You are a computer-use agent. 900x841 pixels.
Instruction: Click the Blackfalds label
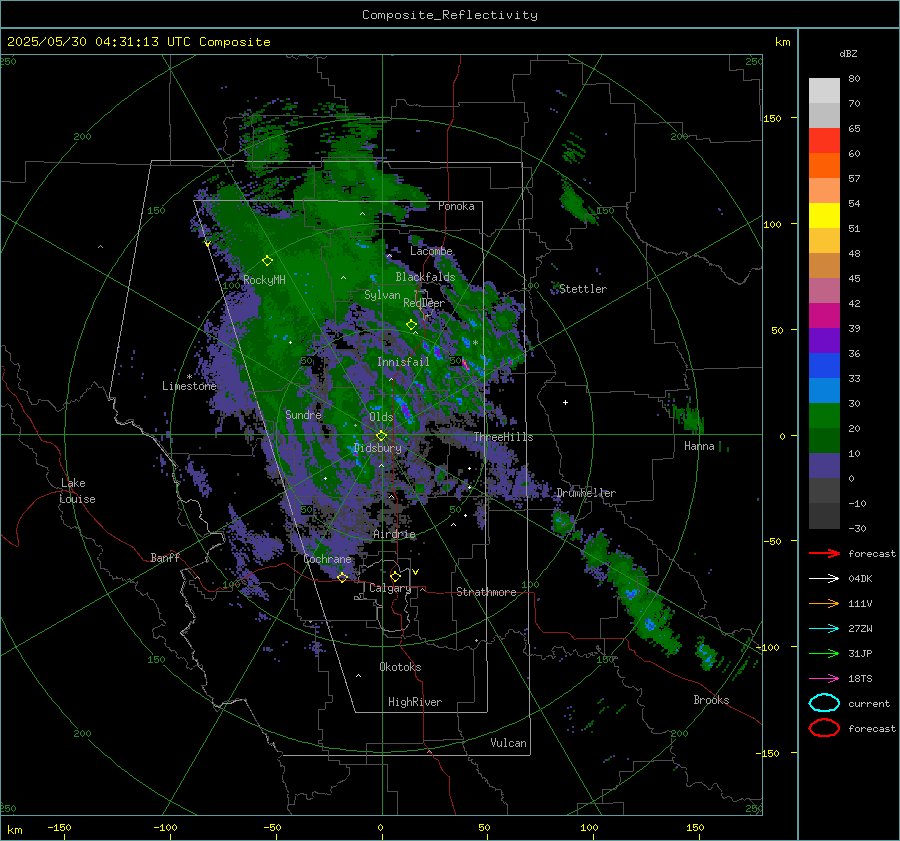coord(425,277)
